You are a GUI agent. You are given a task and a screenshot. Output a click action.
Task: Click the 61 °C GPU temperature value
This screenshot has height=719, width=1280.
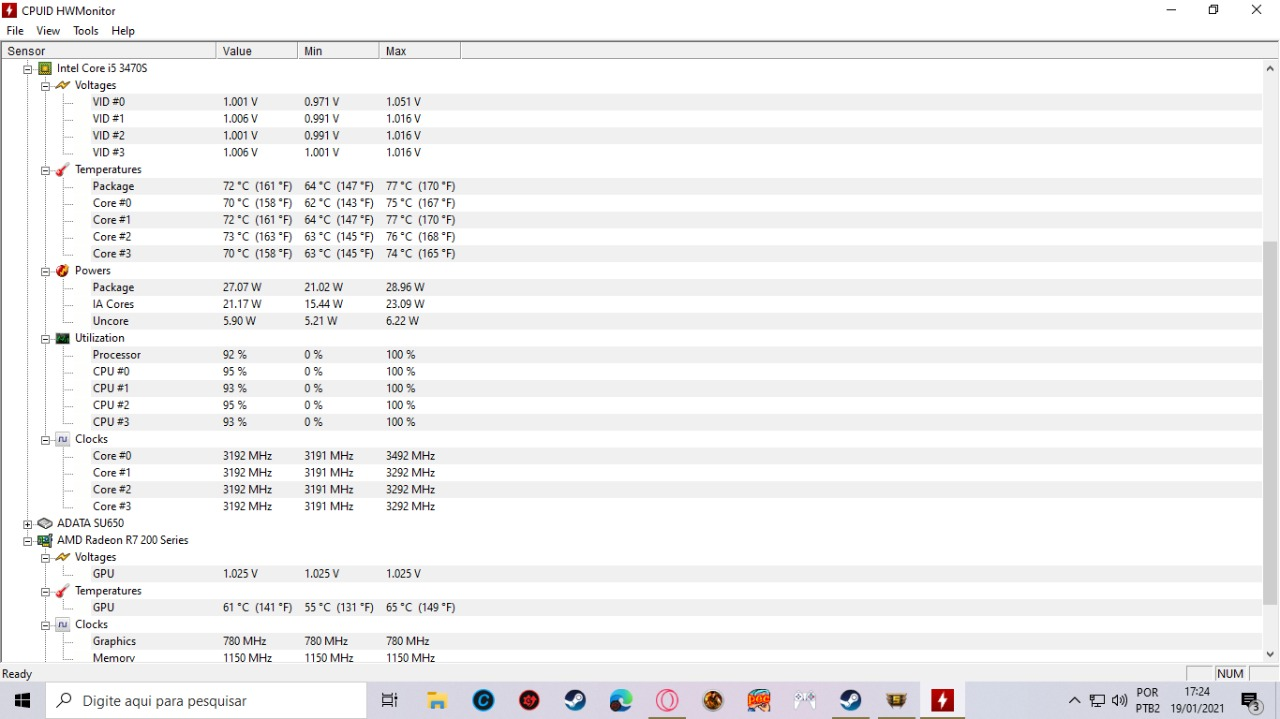pos(257,608)
